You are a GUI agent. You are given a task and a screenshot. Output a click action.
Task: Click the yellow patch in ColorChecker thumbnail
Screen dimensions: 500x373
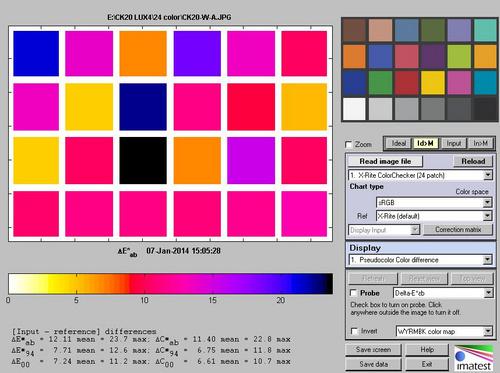tap(433, 83)
